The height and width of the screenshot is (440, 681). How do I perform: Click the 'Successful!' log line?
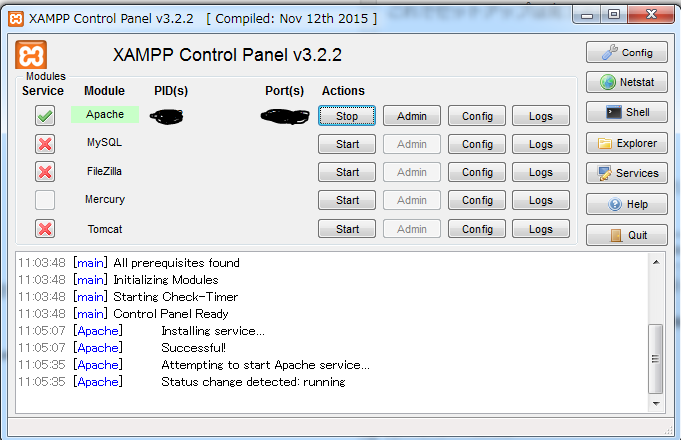coord(193,348)
